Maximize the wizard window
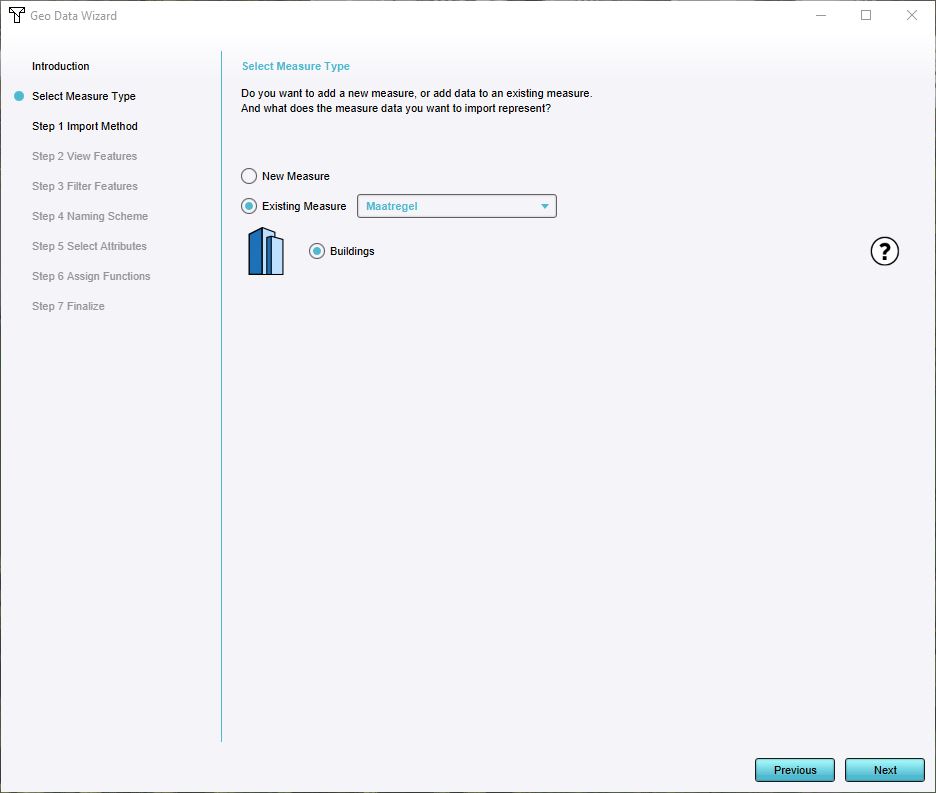This screenshot has width=936, height=793. tap(866, 15)
